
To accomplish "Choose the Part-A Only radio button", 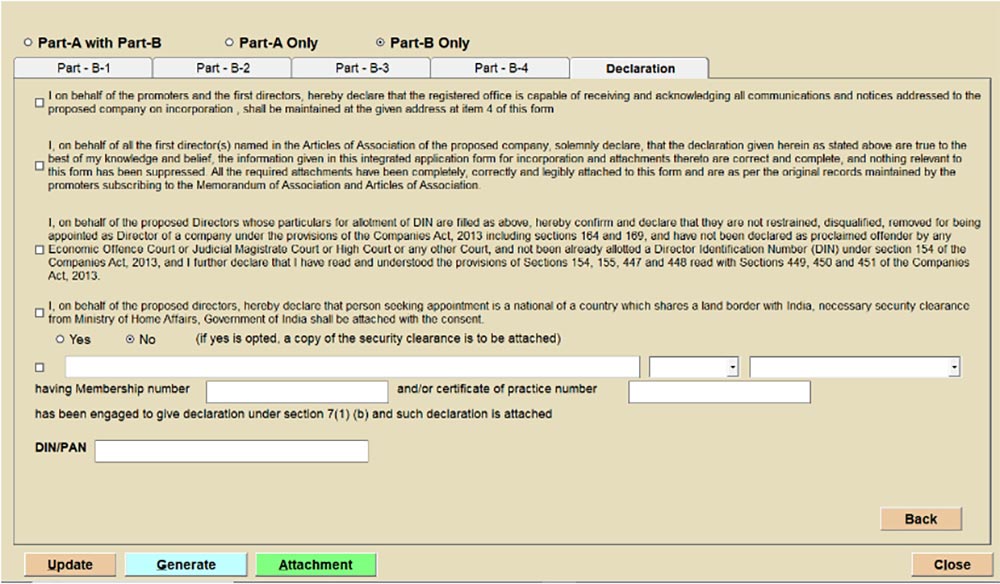I will click(229, 43).
